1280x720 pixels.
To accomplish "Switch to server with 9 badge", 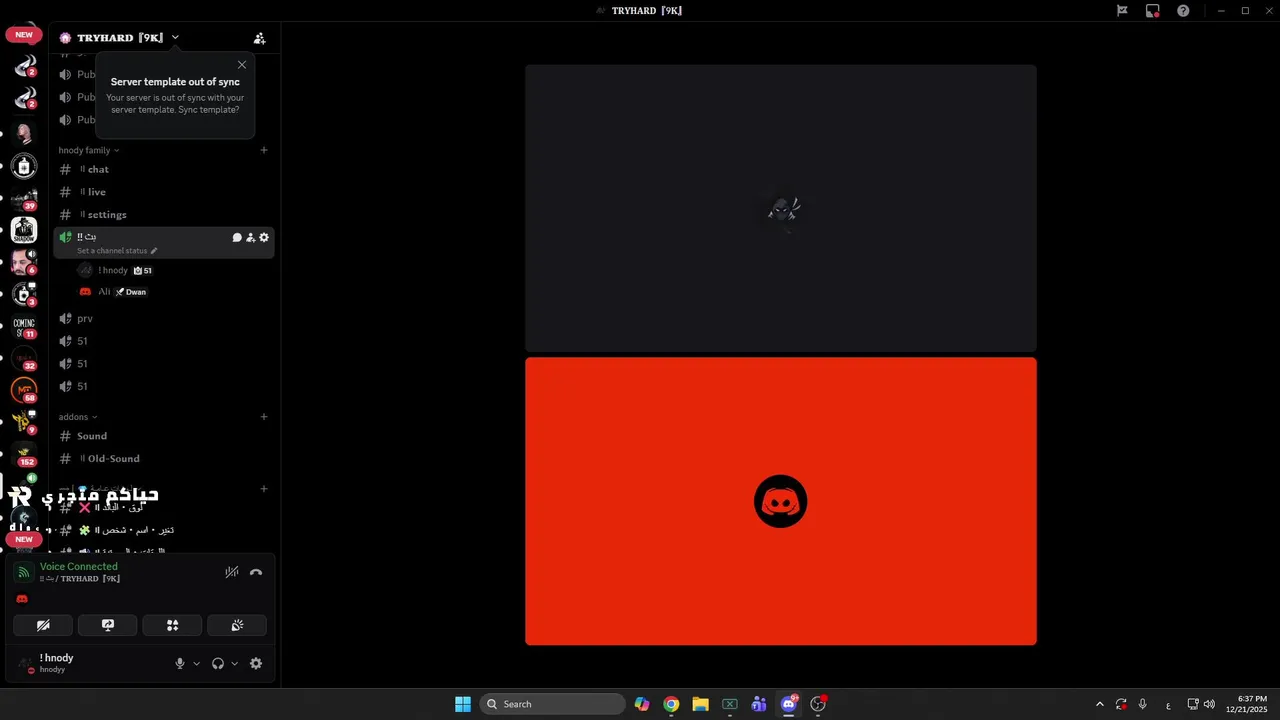I will pos(24,422).
